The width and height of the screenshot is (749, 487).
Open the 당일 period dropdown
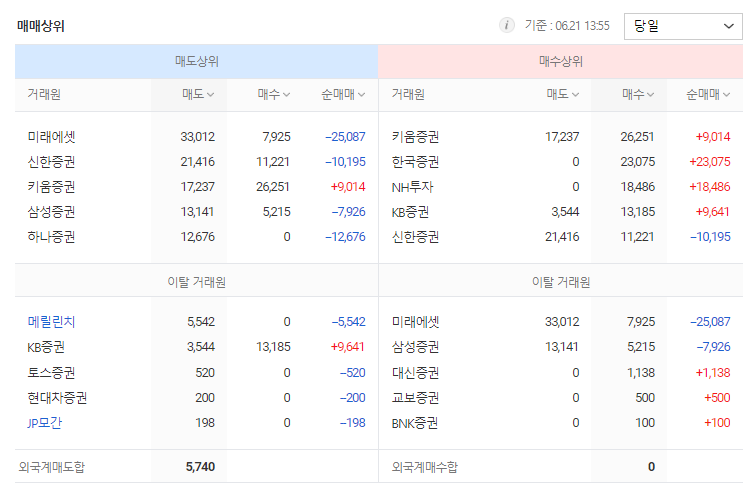point(683,26)
